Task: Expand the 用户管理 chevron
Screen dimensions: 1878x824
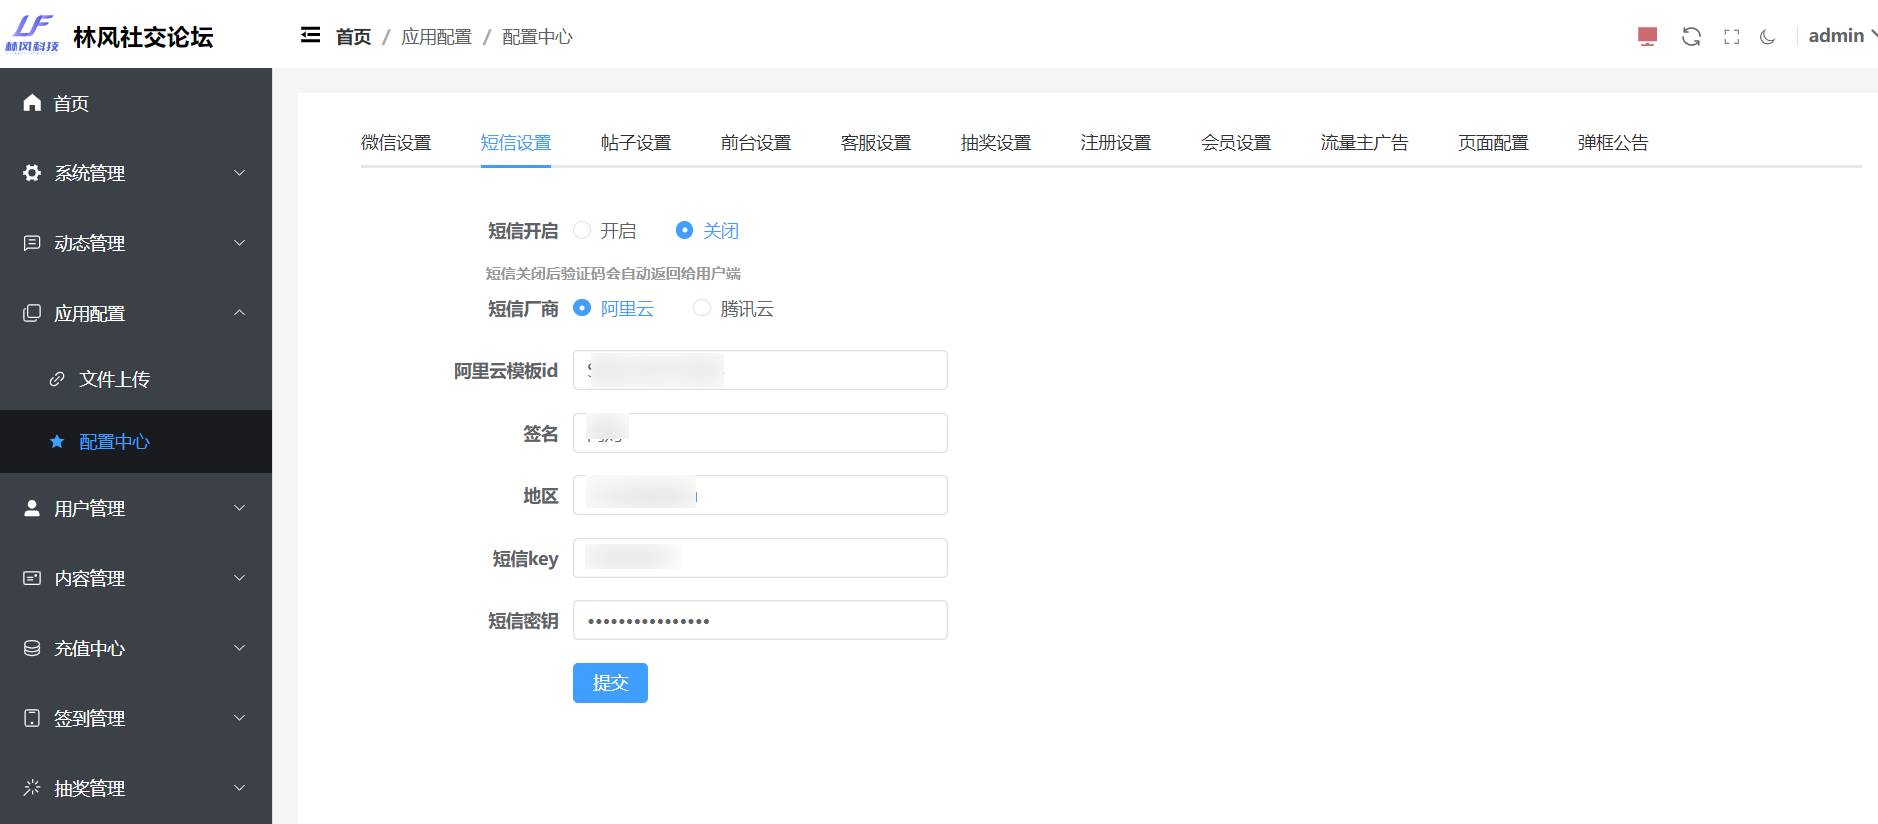Action: point(240,508)
